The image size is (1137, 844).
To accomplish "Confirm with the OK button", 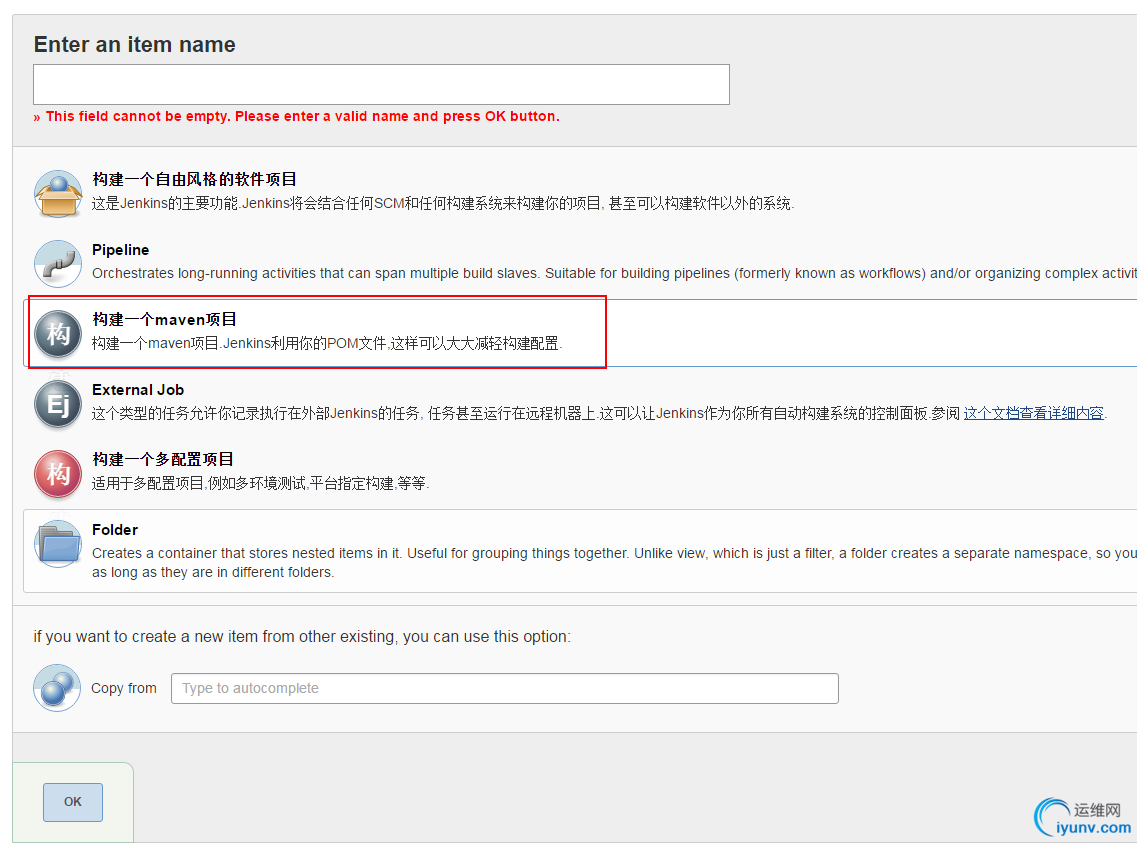I will [x=73, y=802].
